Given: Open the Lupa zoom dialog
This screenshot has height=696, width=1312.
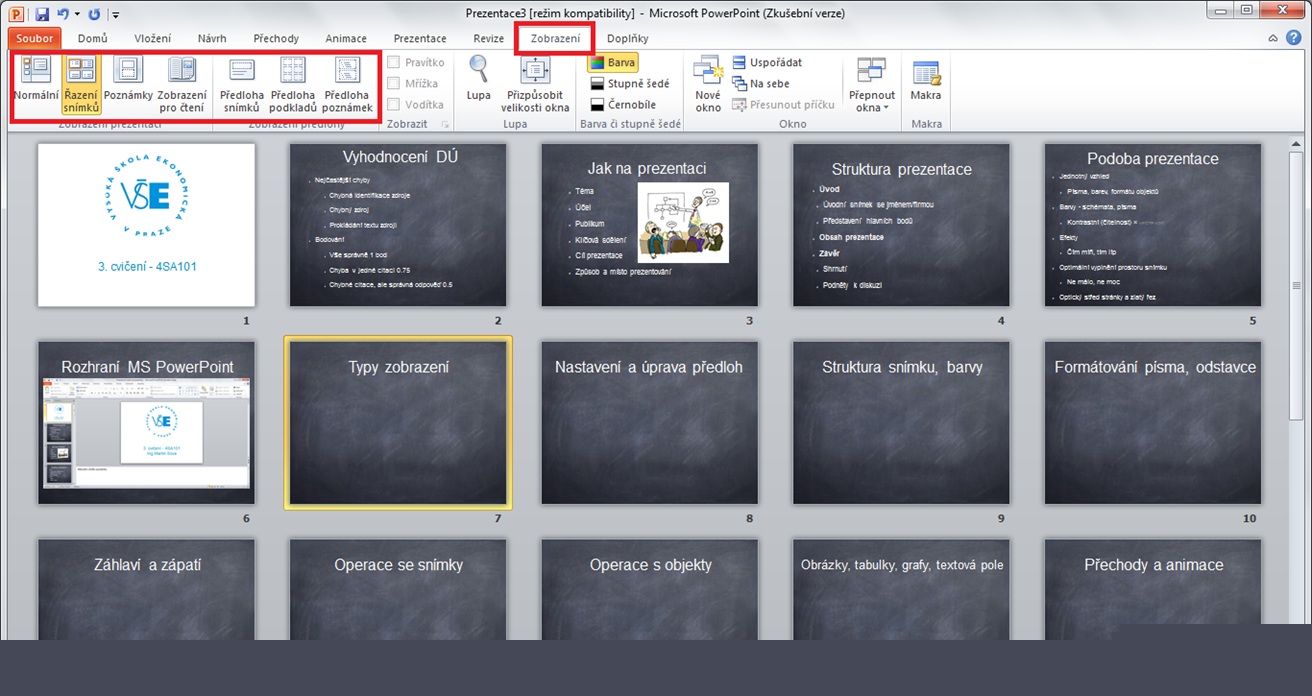Looking at the screenshot, I should (479, 83).
